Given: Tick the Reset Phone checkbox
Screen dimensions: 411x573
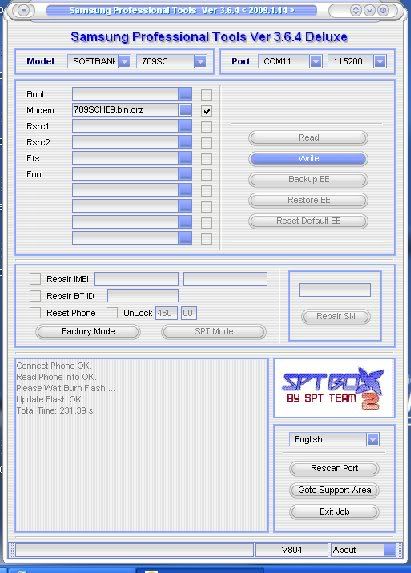Looking at the screenshot, I should tap(35, 313).
